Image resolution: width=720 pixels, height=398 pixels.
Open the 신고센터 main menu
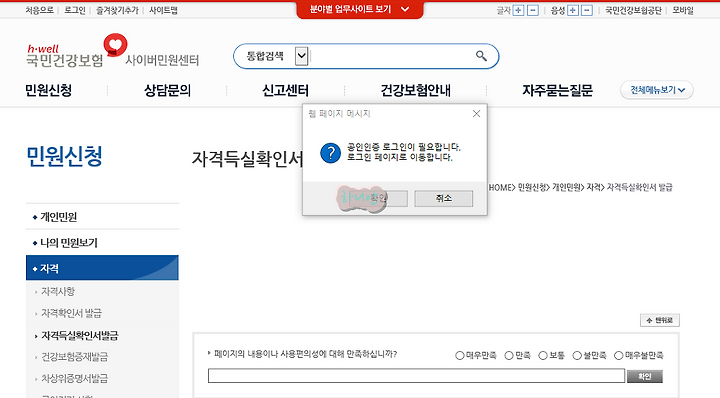[285, 90]
